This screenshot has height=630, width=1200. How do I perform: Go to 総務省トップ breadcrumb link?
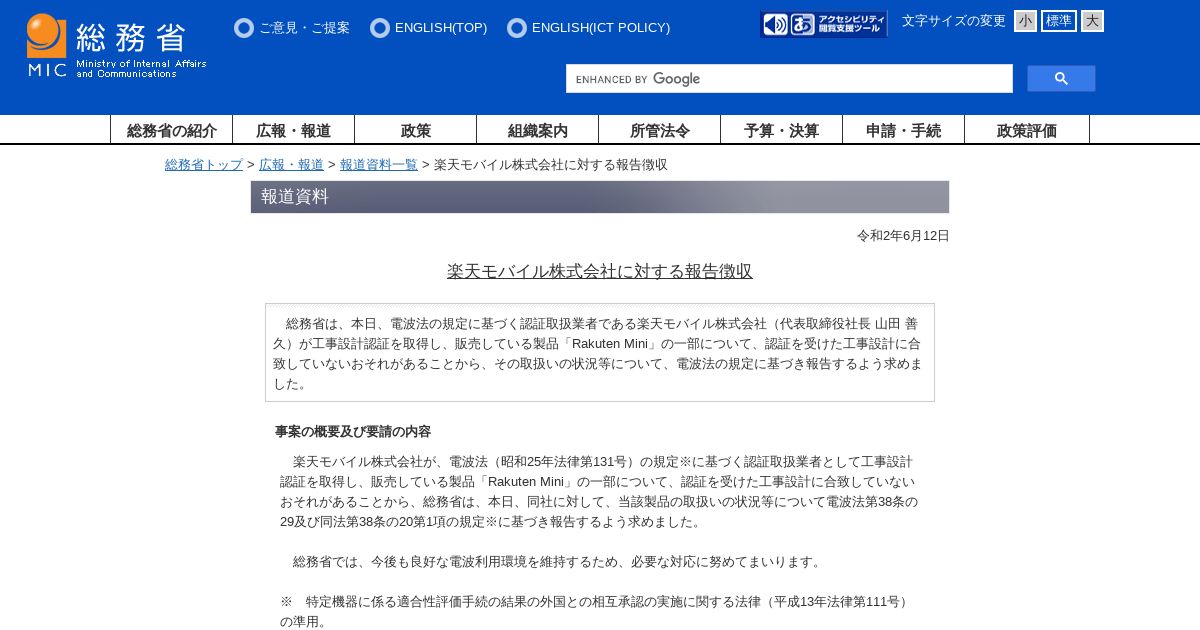pos(204,165)
